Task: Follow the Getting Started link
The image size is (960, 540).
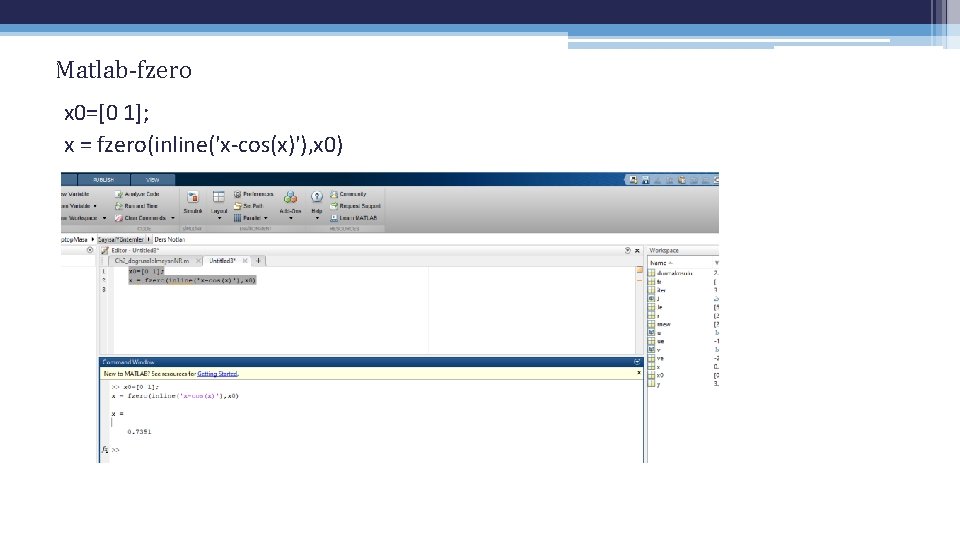Action: pos(217,373)
